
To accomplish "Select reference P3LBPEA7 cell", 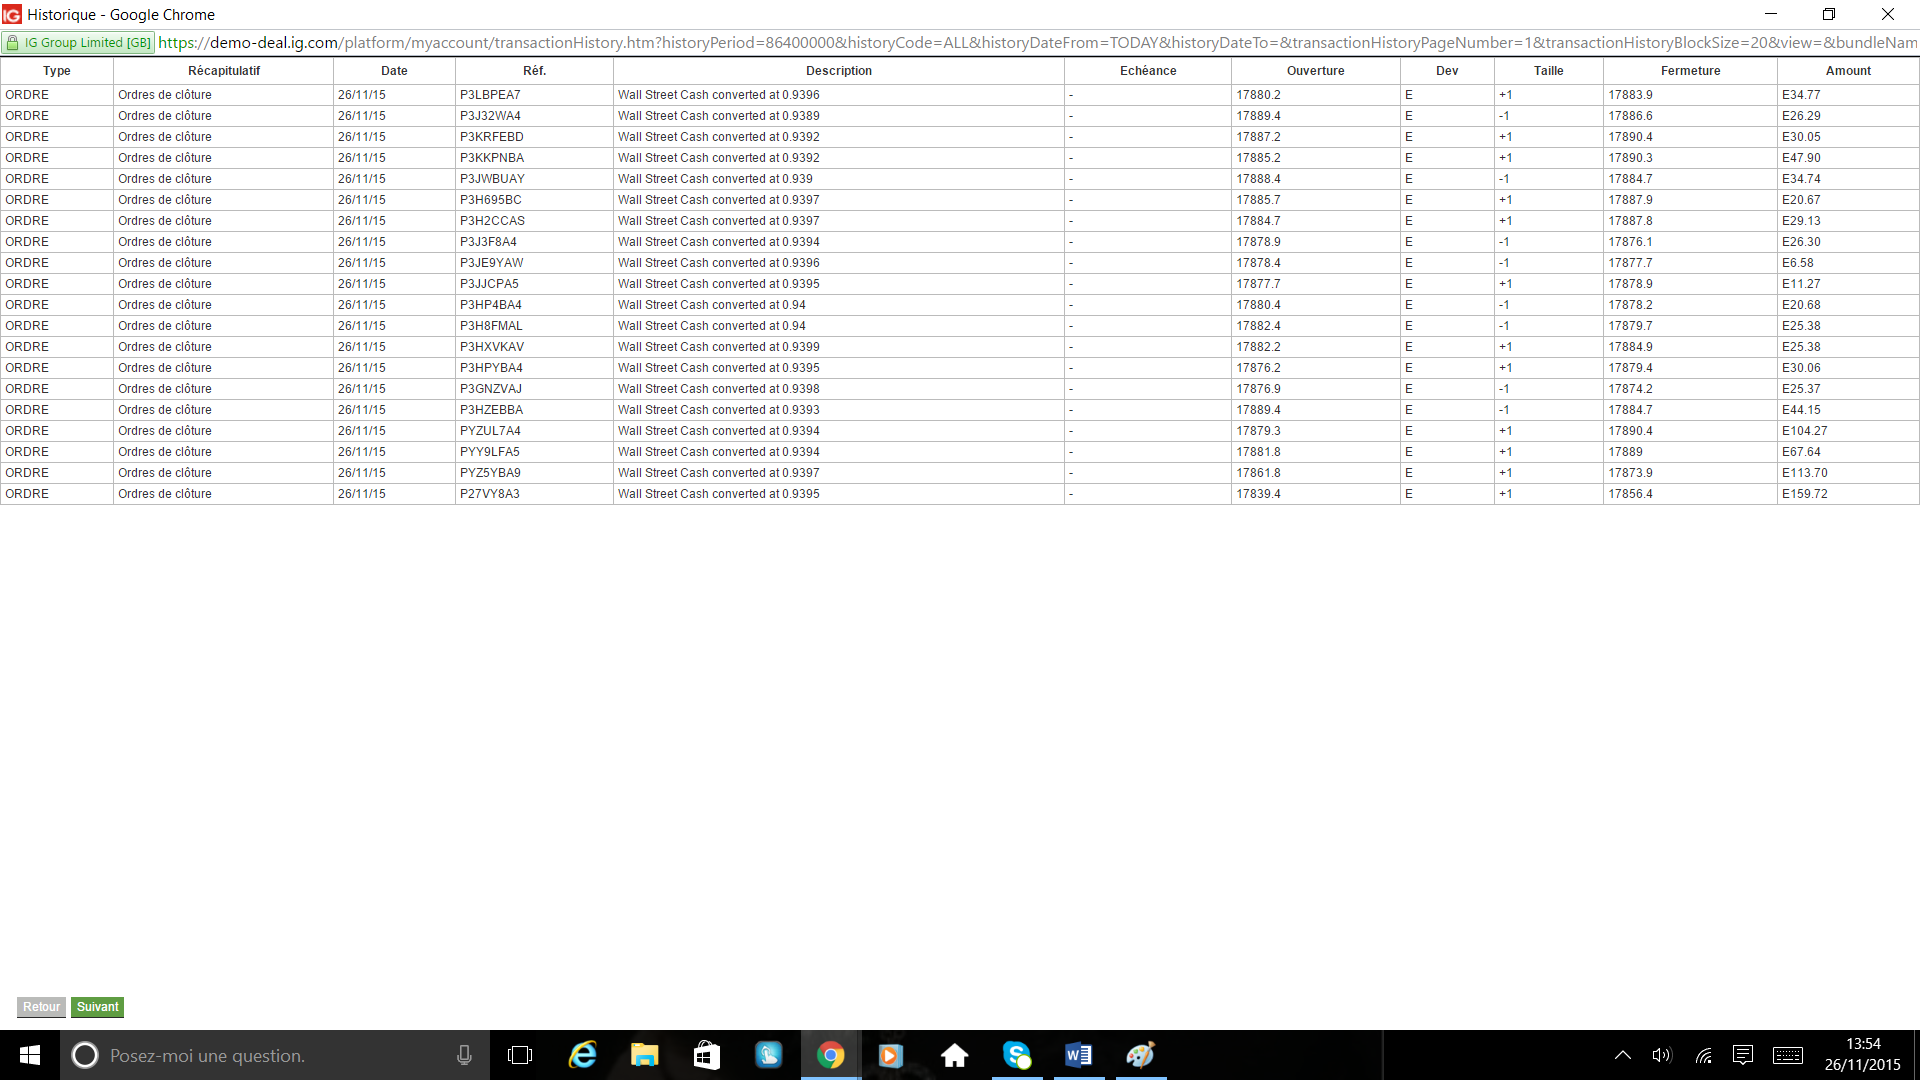I will [x=490, y=95].
